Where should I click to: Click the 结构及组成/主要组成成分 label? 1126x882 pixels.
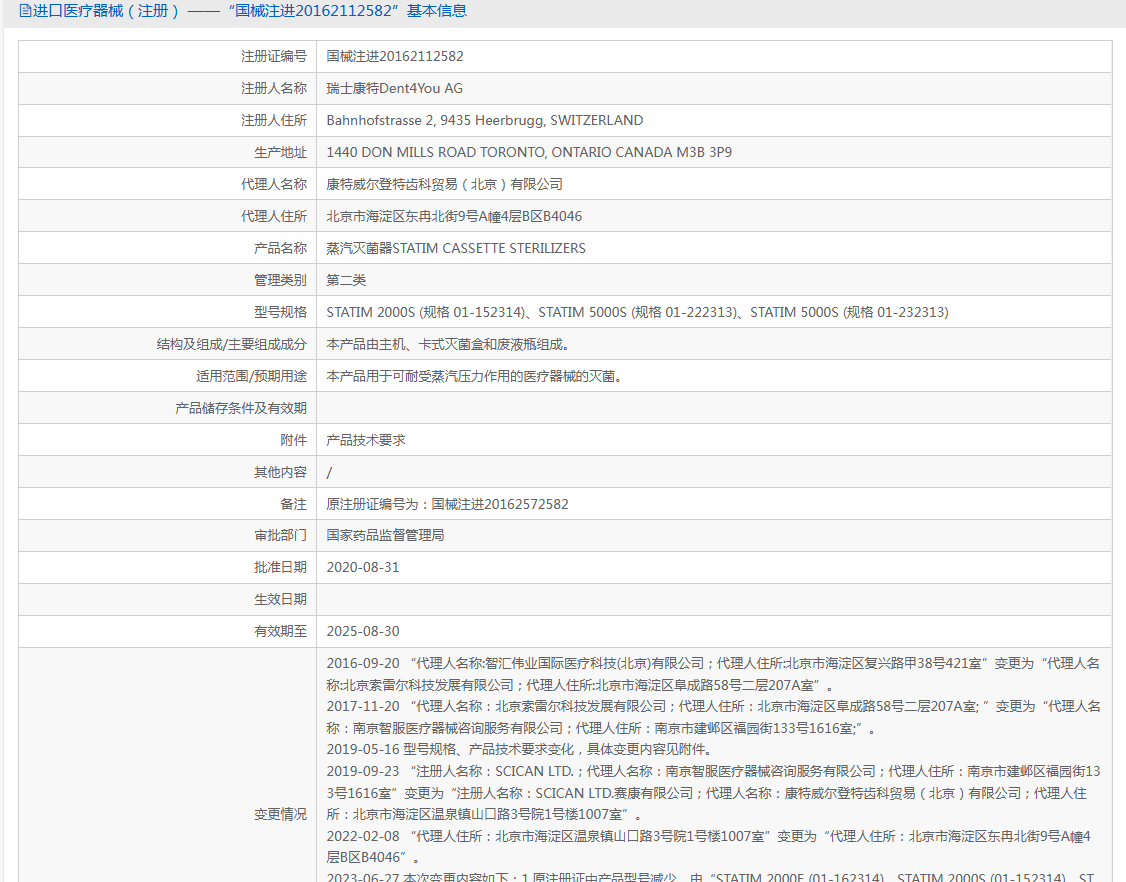[x=232, y=345]
